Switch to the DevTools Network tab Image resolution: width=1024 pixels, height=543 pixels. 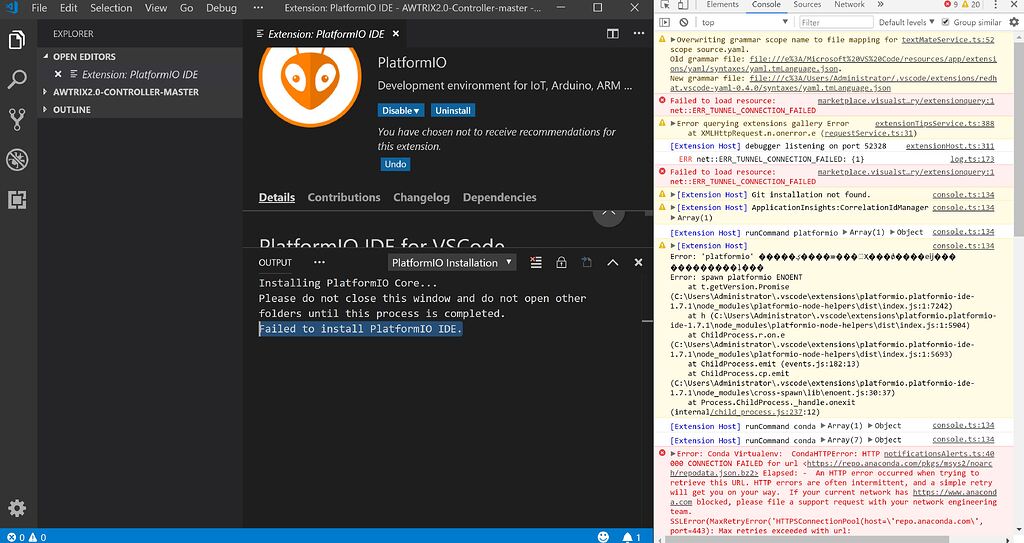tap(849, 5)
